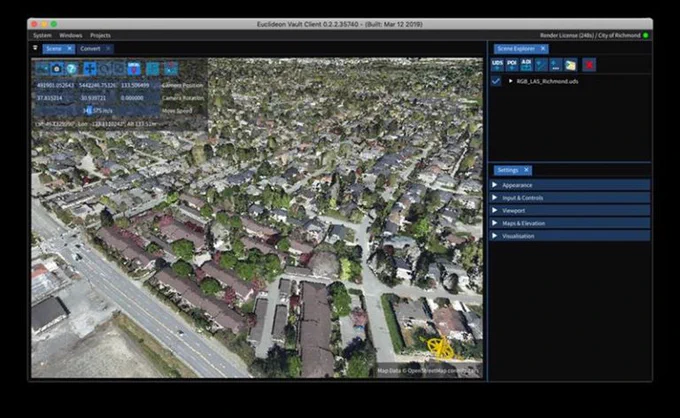Click the add folder icon in Scene Explorer
This screenshot has height=418, width=680.
[x=570, y=65]
